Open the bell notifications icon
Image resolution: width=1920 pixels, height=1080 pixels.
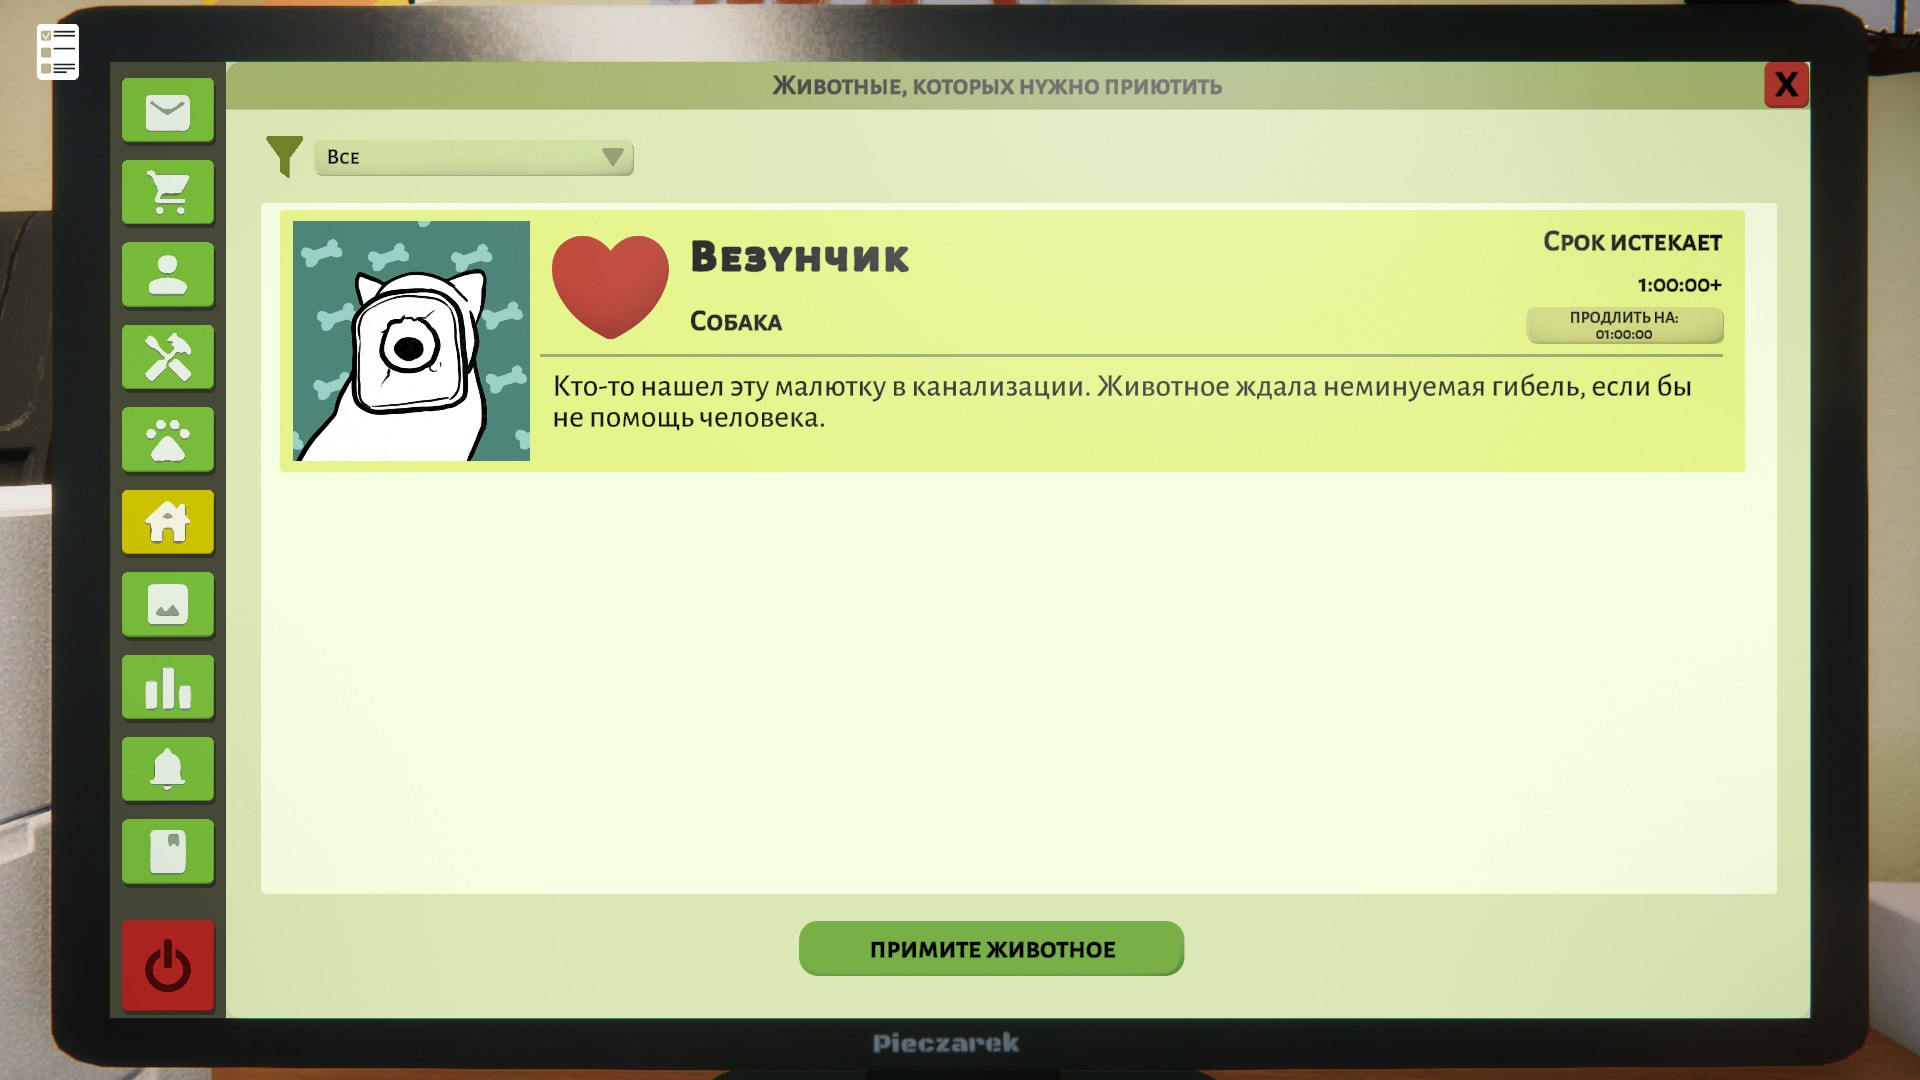click(168, 769)
